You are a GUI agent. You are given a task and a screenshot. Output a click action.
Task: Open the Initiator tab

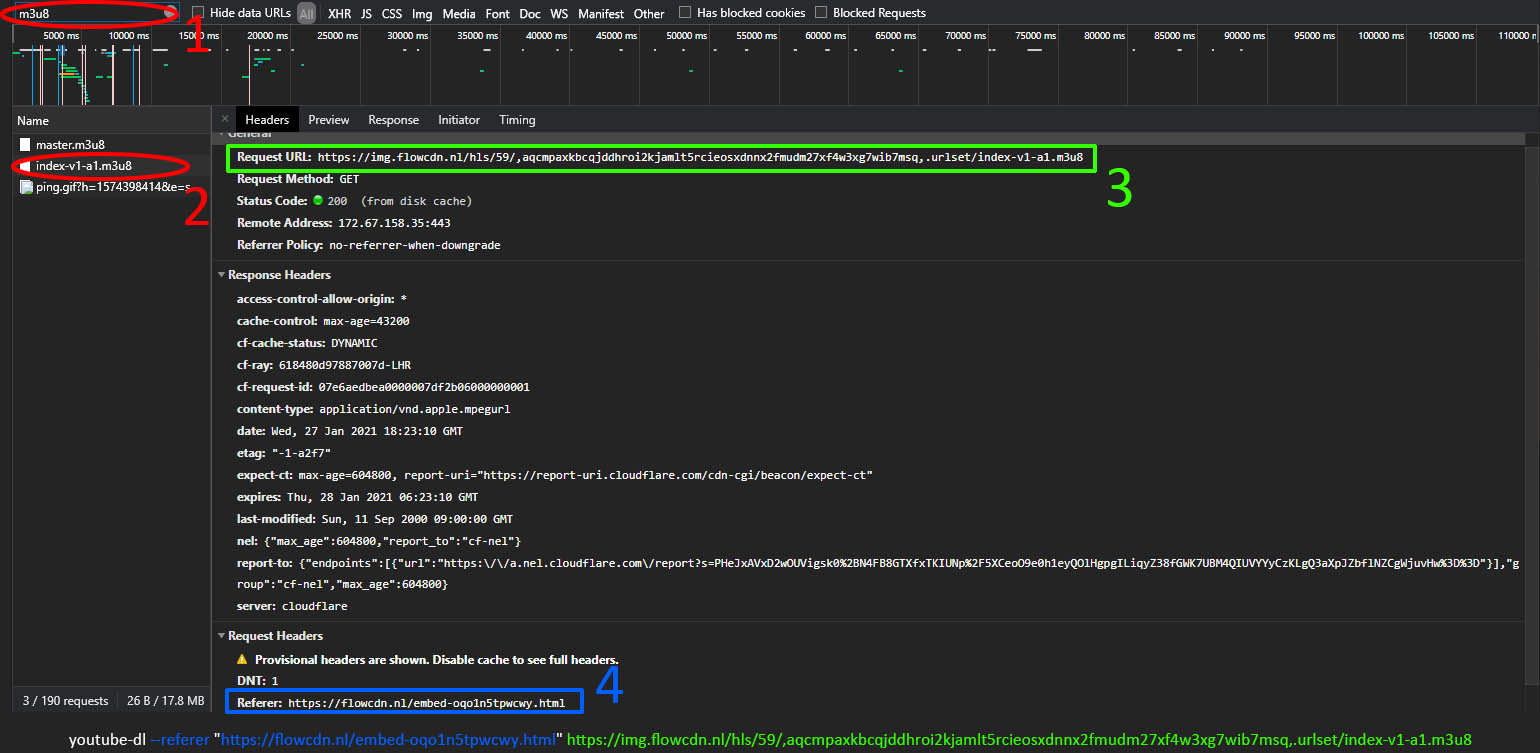tap(459, 120)
